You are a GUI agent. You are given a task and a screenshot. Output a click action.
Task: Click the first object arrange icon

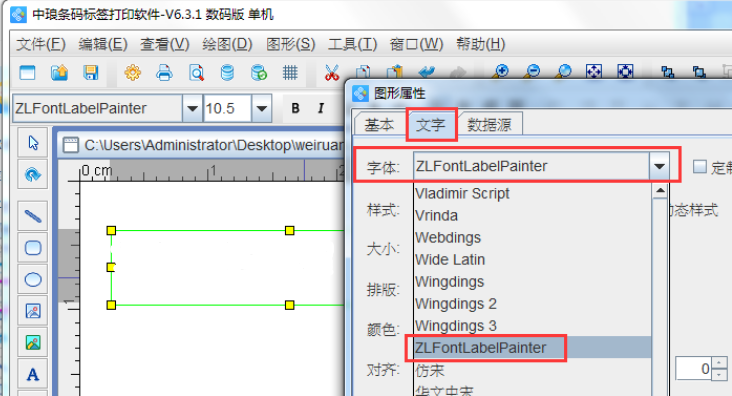coord(668,72)
